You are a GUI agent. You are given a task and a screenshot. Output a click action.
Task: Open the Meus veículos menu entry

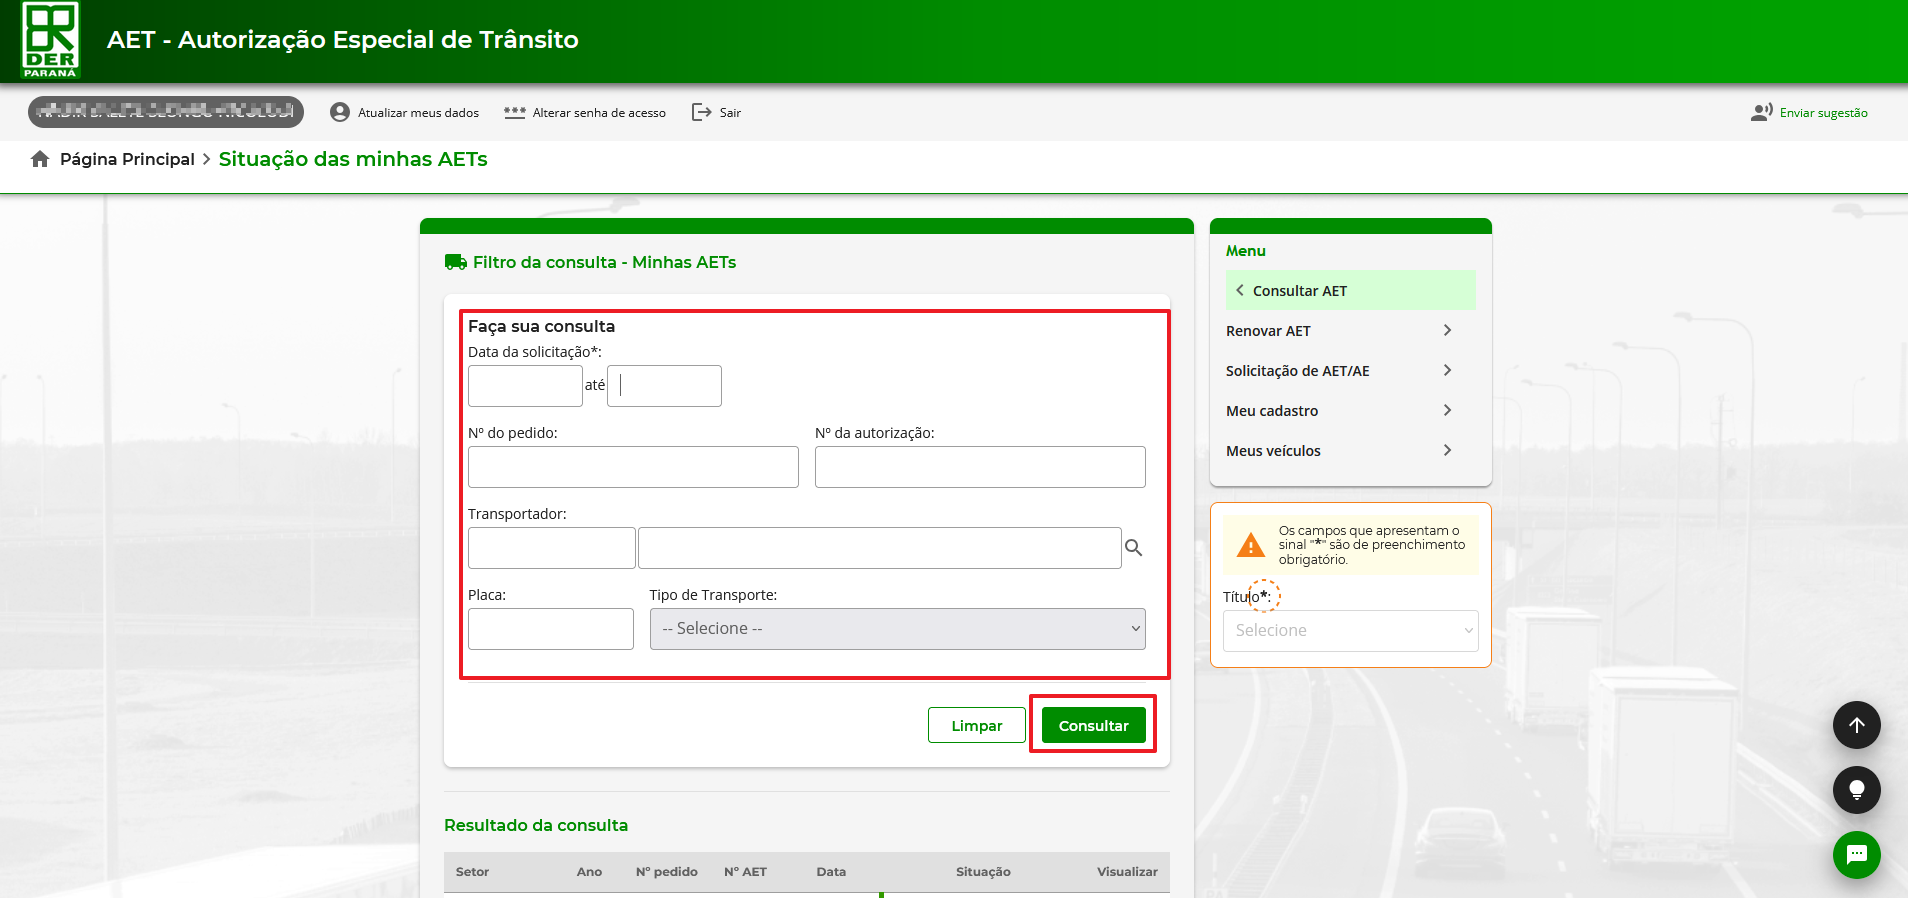coord(1338,451)
